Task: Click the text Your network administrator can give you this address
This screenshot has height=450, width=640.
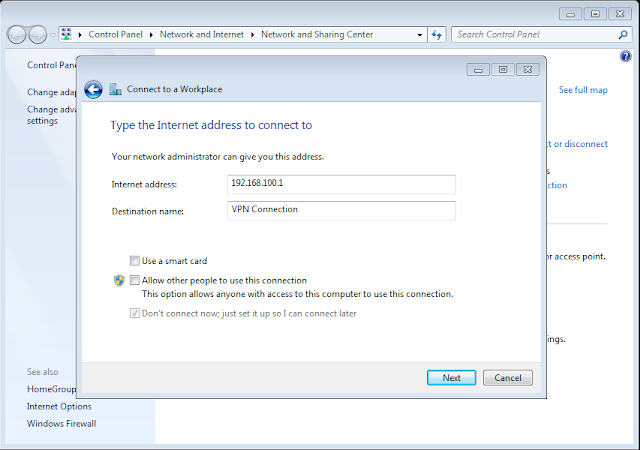Action: 218,157
